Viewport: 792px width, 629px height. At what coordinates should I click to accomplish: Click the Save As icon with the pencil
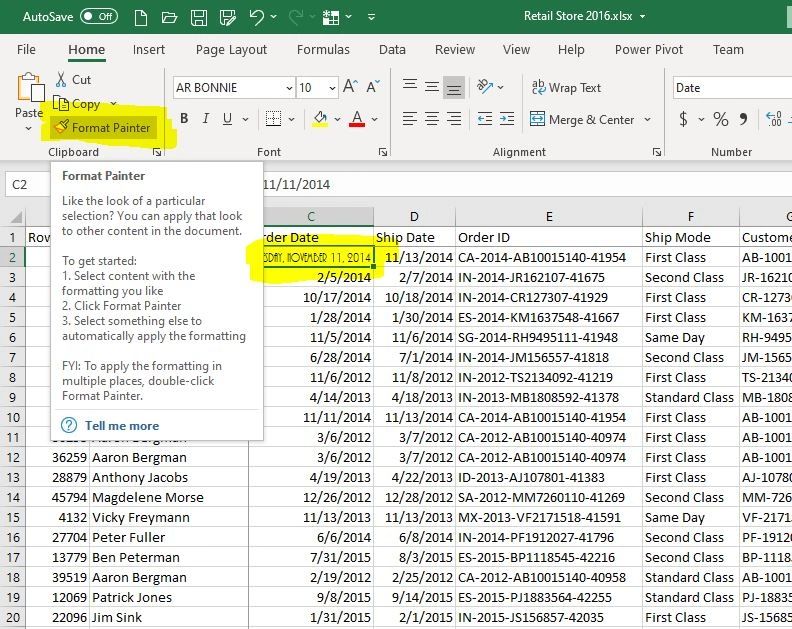tap(228, 18)
